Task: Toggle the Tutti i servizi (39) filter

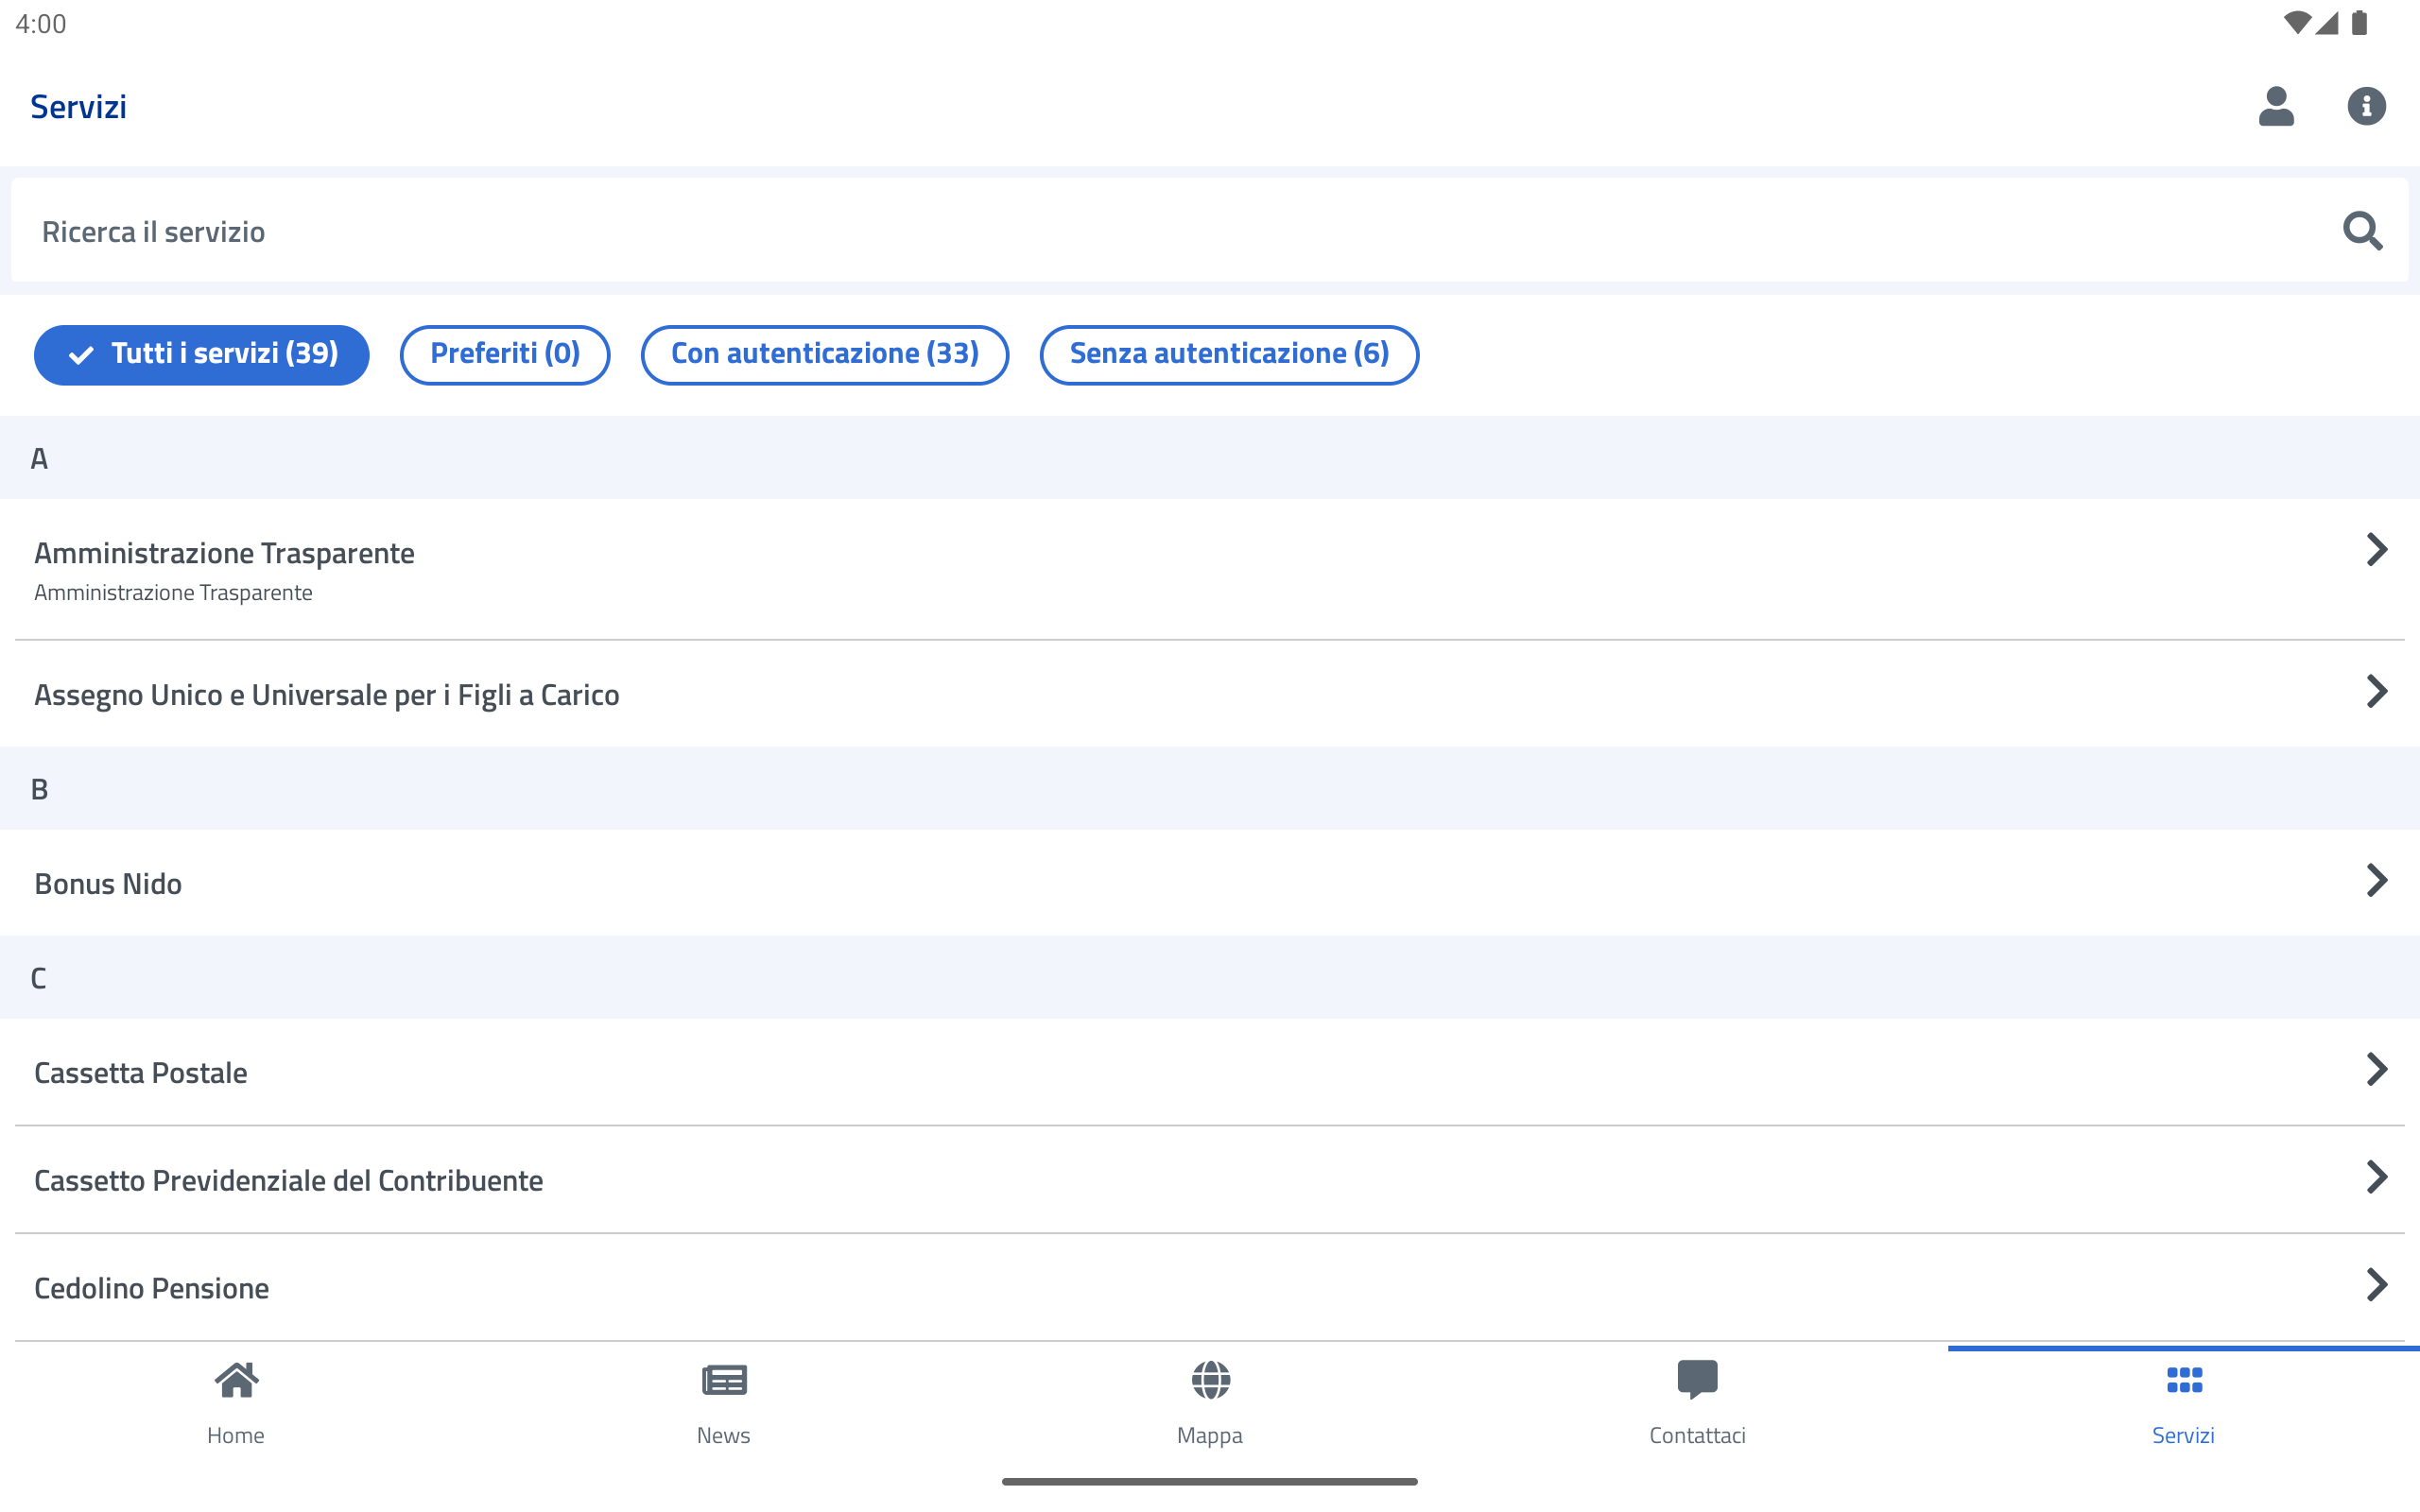Action: point(202,354)
